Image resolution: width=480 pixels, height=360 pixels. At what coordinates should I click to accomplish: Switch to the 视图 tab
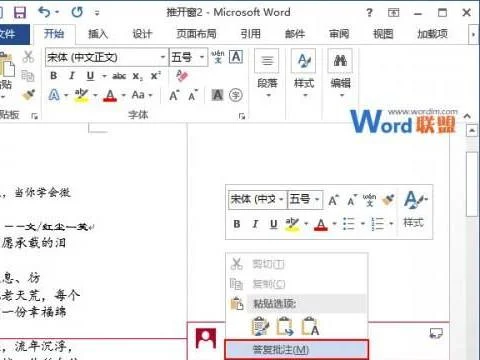click(x=383, y=34)
